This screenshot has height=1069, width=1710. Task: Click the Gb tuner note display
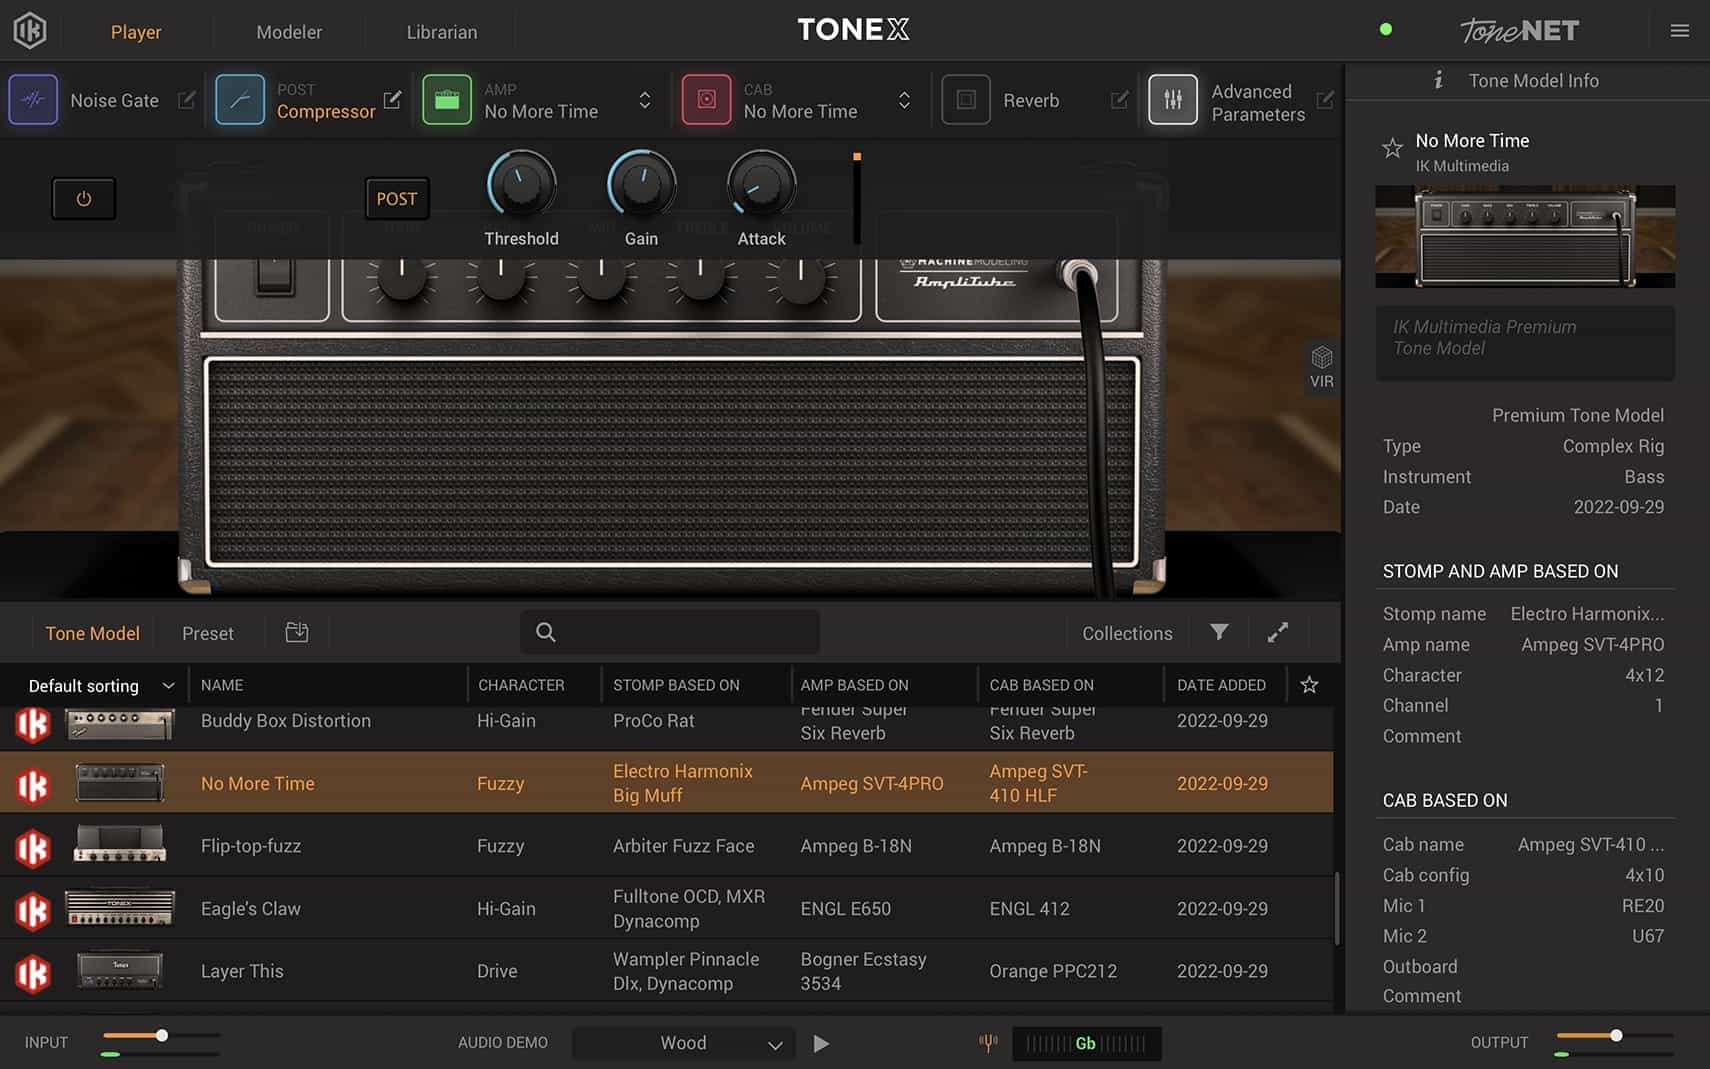pos(1086,1043)
